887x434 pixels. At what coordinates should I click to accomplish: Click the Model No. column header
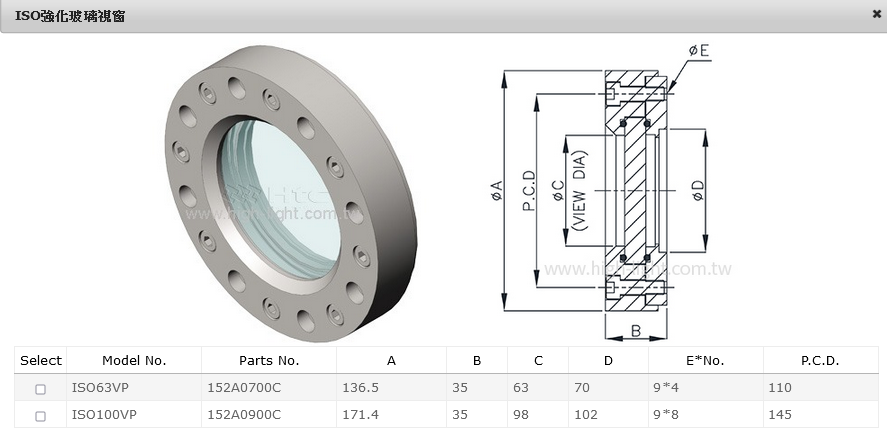click(134, 361)
